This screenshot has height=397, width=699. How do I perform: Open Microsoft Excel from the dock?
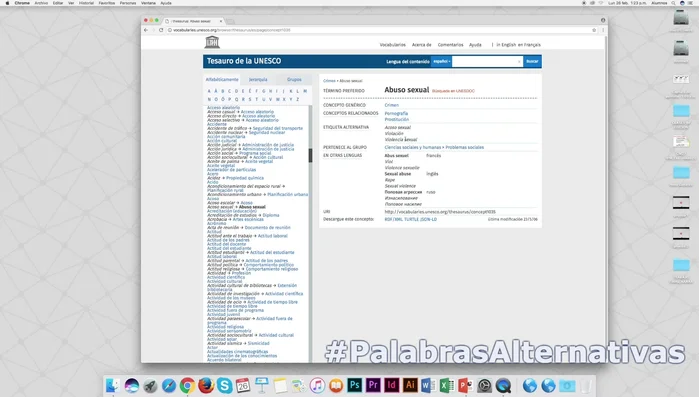(x=447, y=385)
